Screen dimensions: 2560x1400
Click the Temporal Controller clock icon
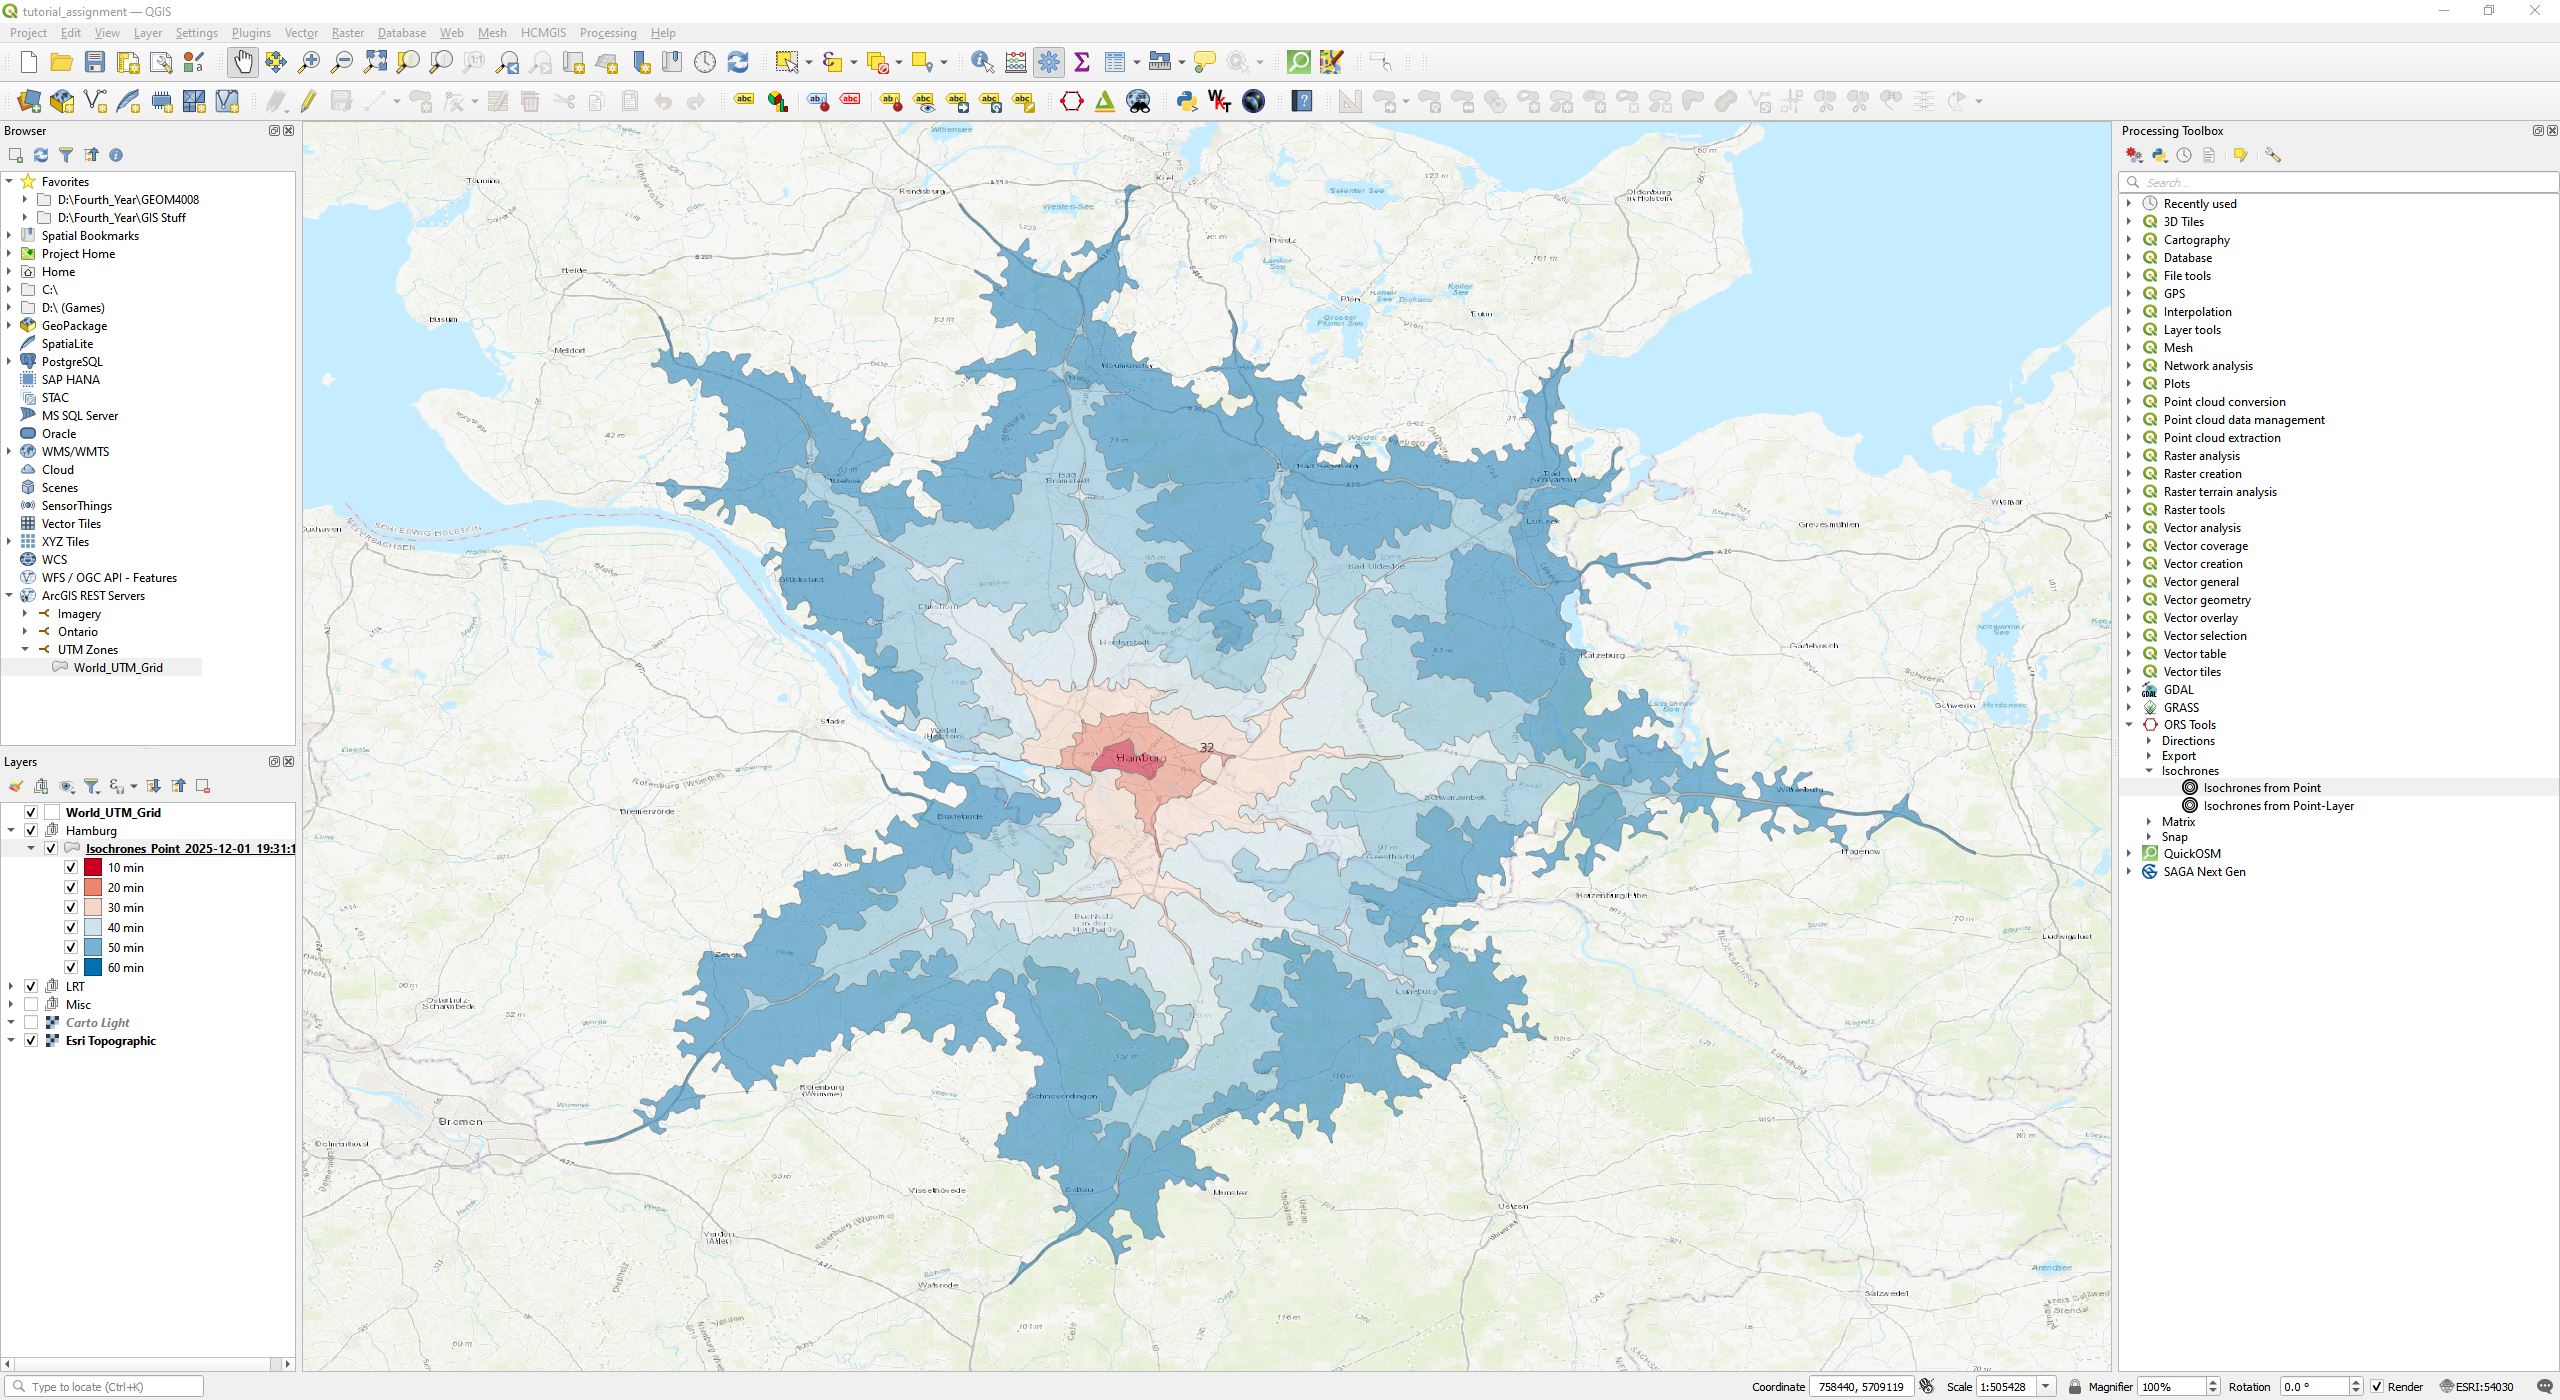coord(705,62)
